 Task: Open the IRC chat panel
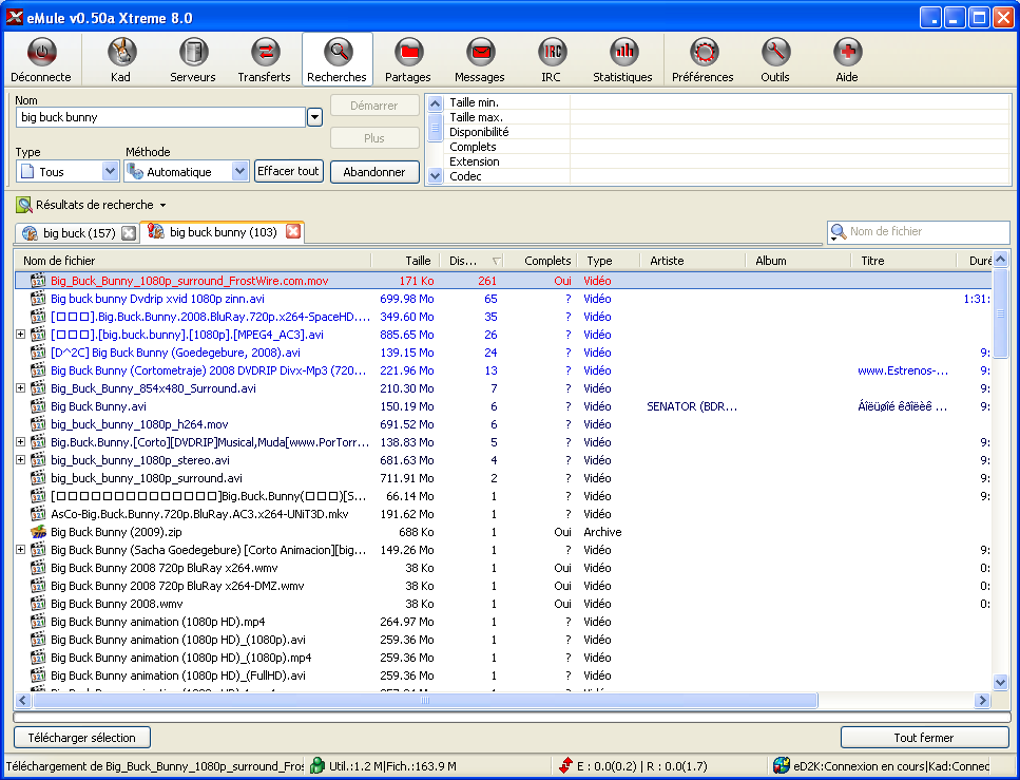click(551, 59)
